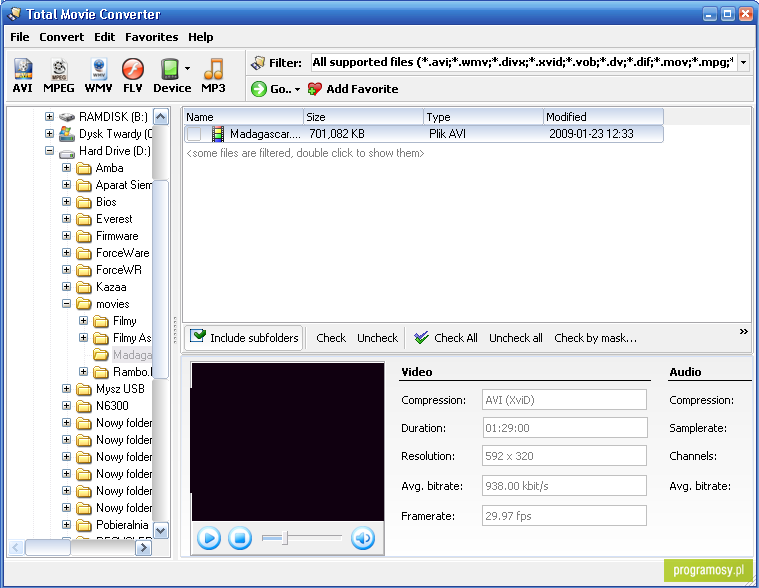Screen dimensions: 759x588
Task: Click the Resolution field 592 x 320
Action: click(564, 456)
